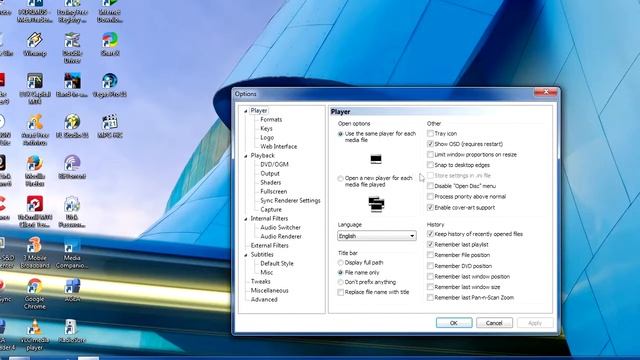
Task: Enable Remember File position
Action: pos(430,255)
